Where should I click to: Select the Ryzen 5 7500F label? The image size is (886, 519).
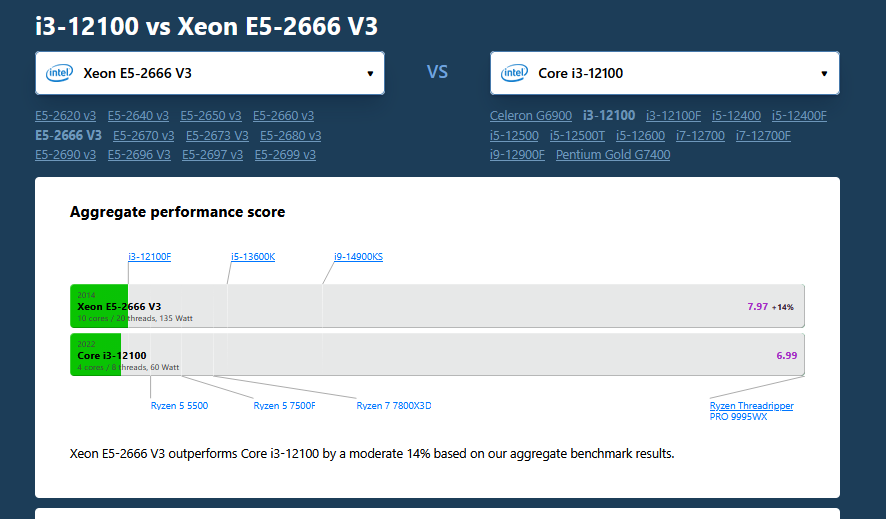[284, 406]
